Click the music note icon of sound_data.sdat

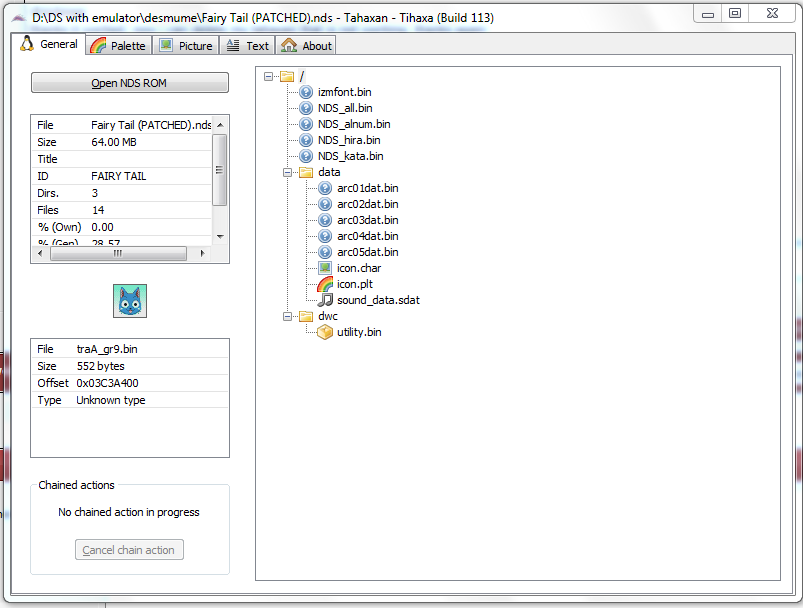[325, 300]
